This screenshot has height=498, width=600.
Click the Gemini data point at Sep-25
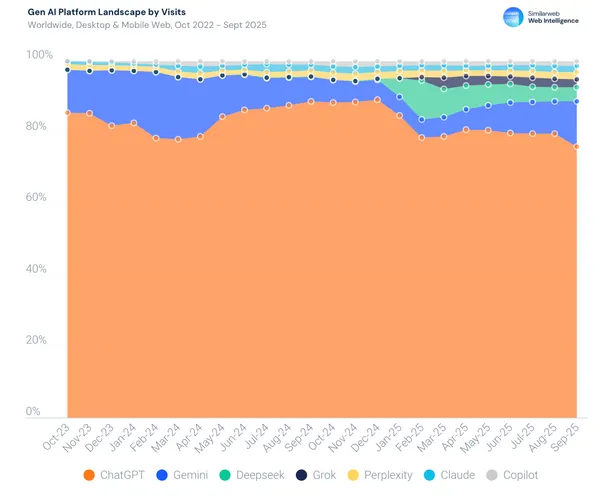pos(577,101)
